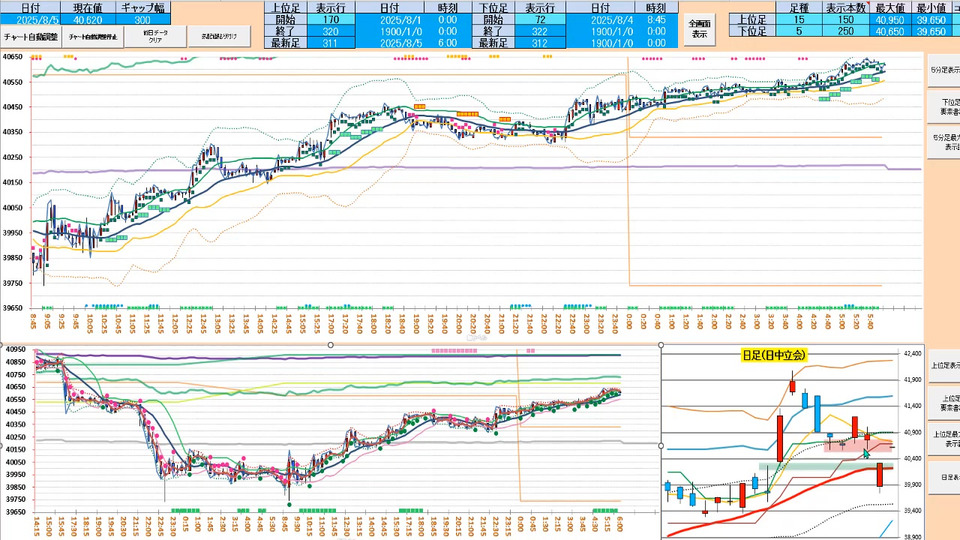Viewport: 960px width, 540px height.
Task: Select the 足種 cell 15 for 上位足
Action: pos(798,20)
